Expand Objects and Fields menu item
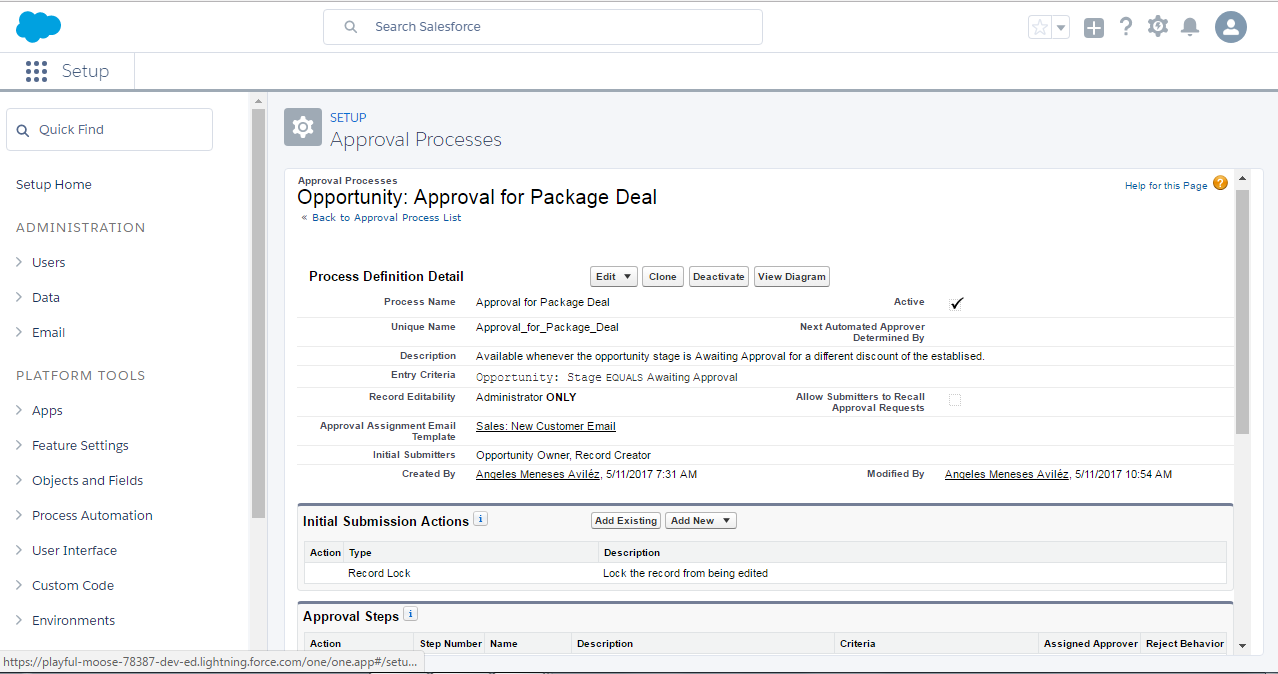The image size is (1278, 674). pyautogui.click(x=87, y=480)
